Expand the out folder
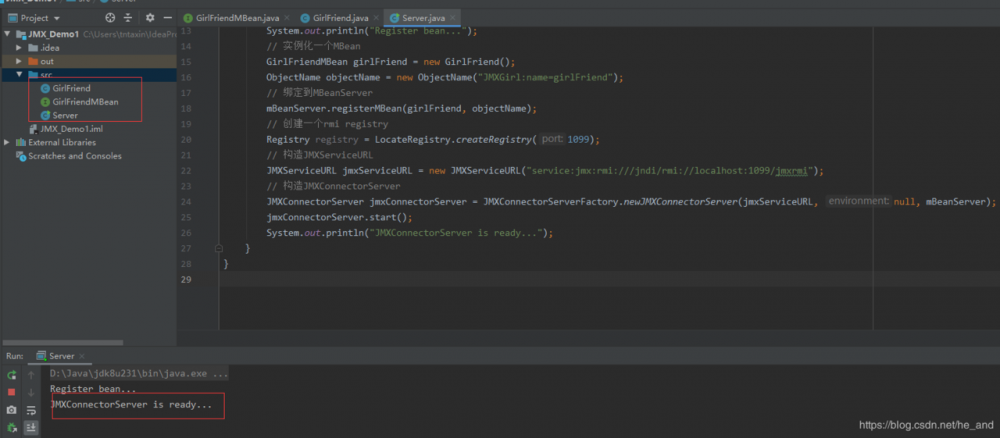This screenshot has height=438, width=1000. pos(20,61)
